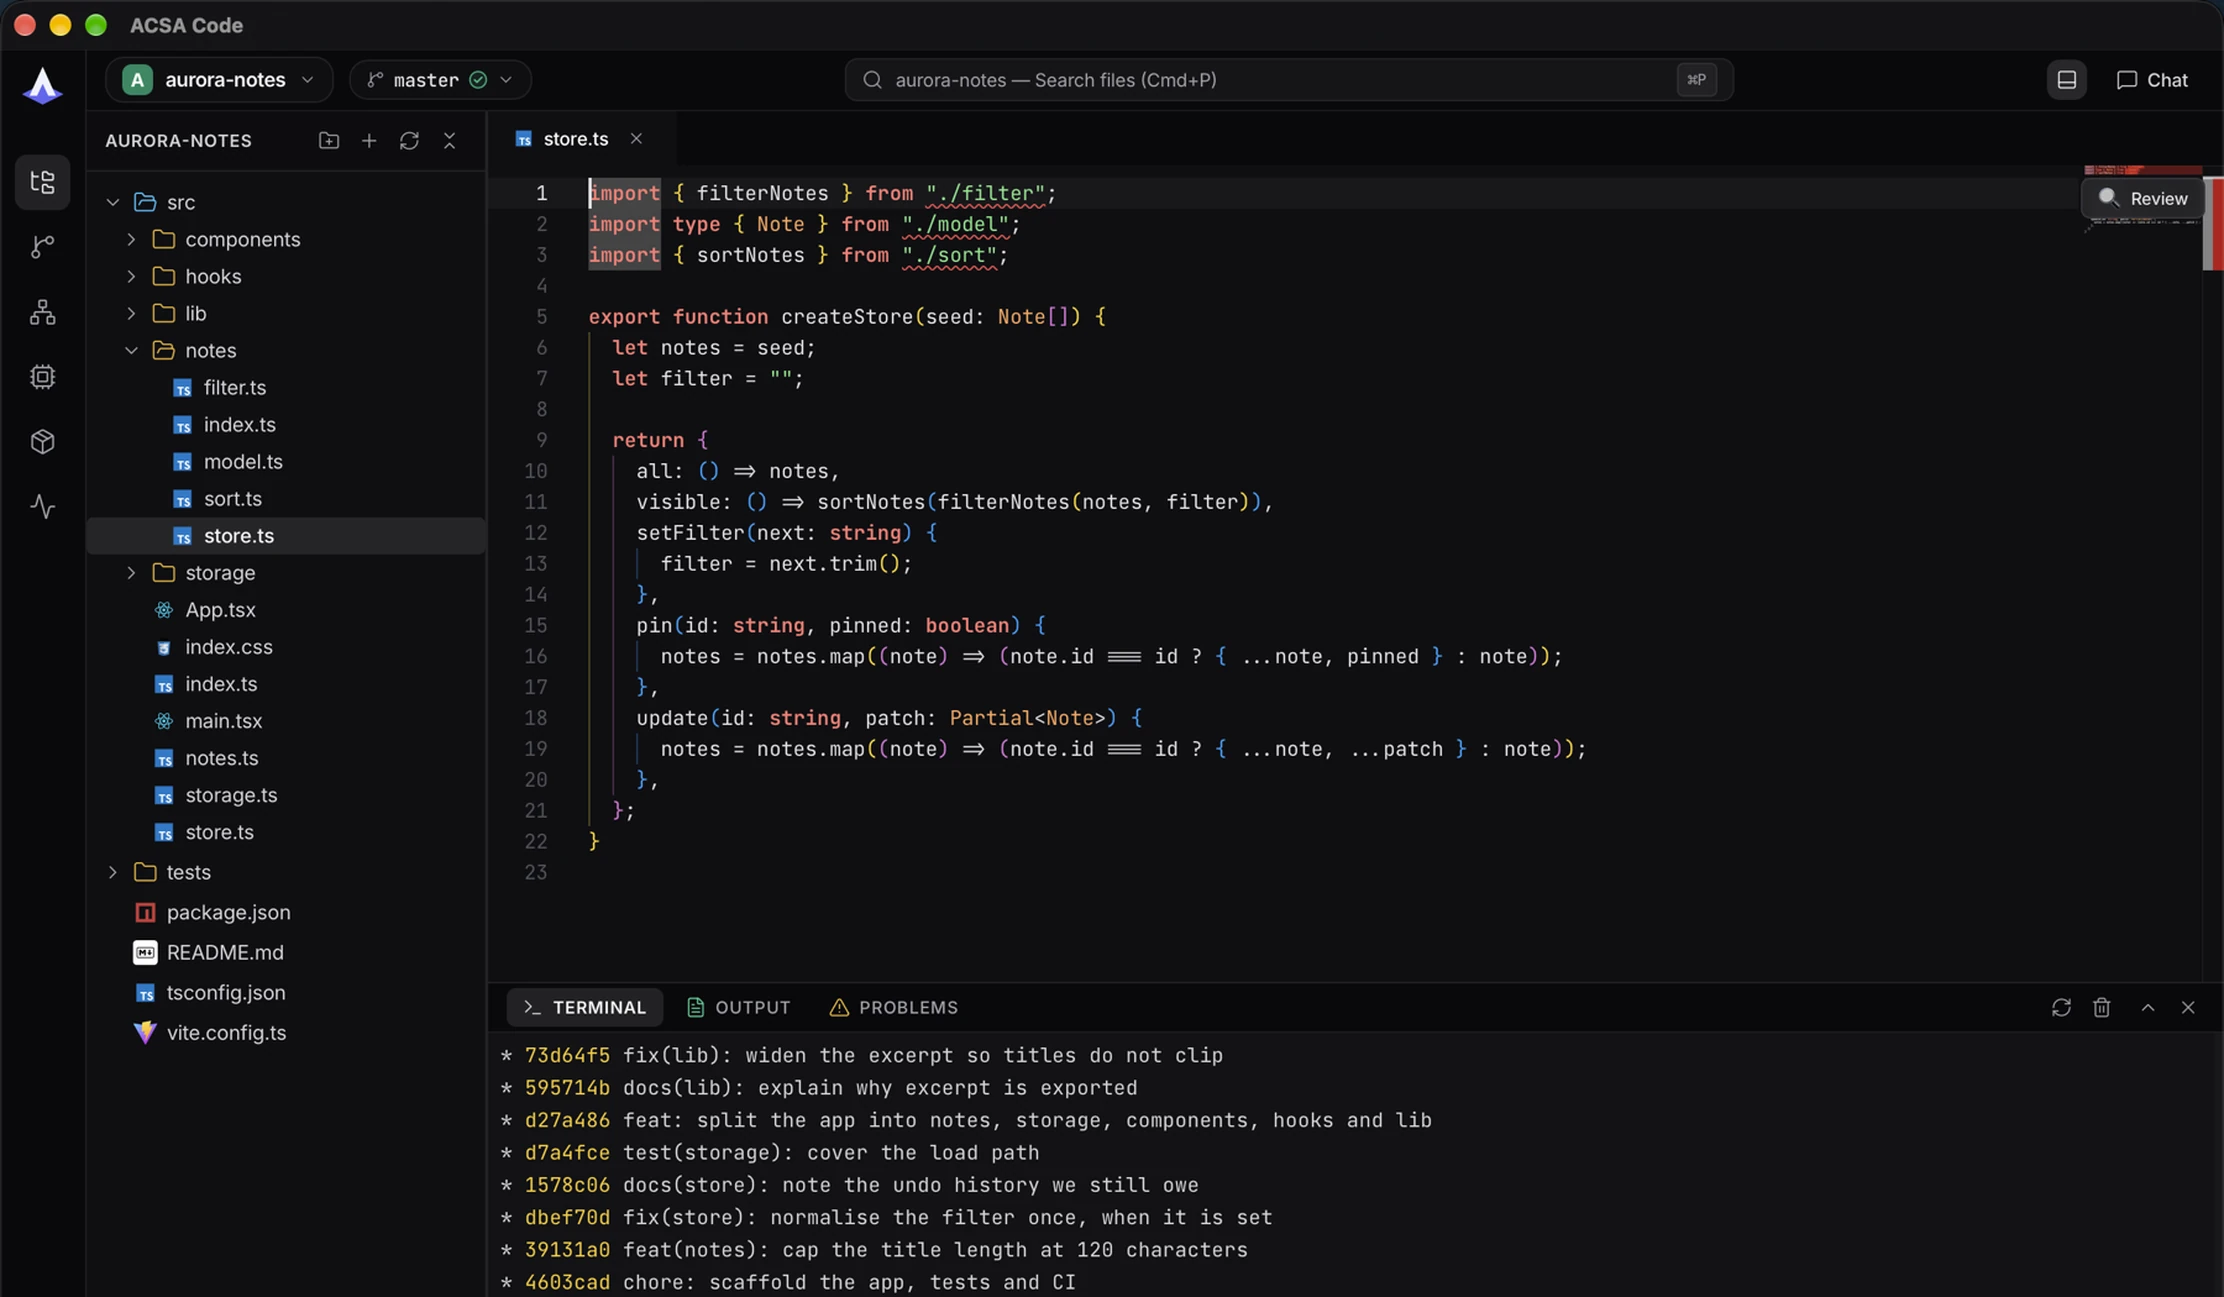Open the activity pulse sidebar icon
The width and height of the screenshot is (2224, 1297).
tap(42, 507)
